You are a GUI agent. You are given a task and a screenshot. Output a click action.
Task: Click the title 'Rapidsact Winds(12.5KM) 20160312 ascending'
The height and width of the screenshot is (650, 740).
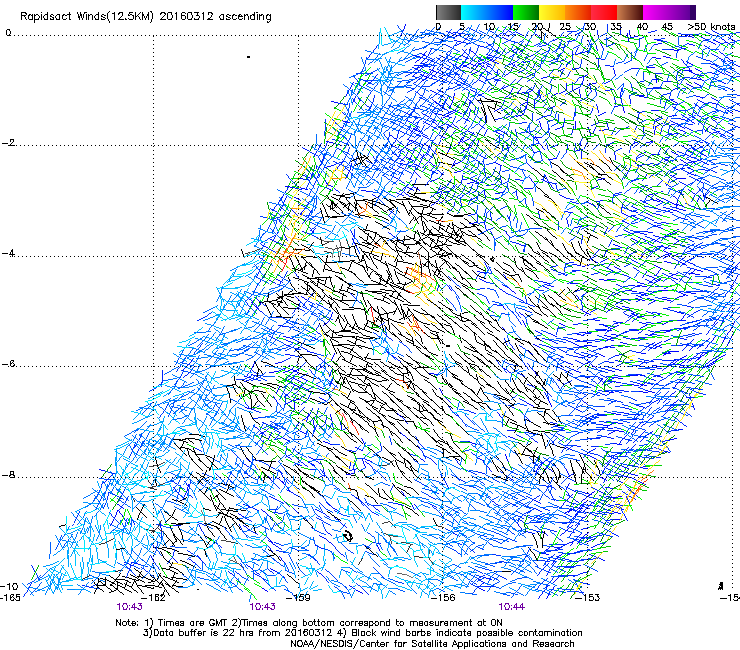[x=145, y=17]
